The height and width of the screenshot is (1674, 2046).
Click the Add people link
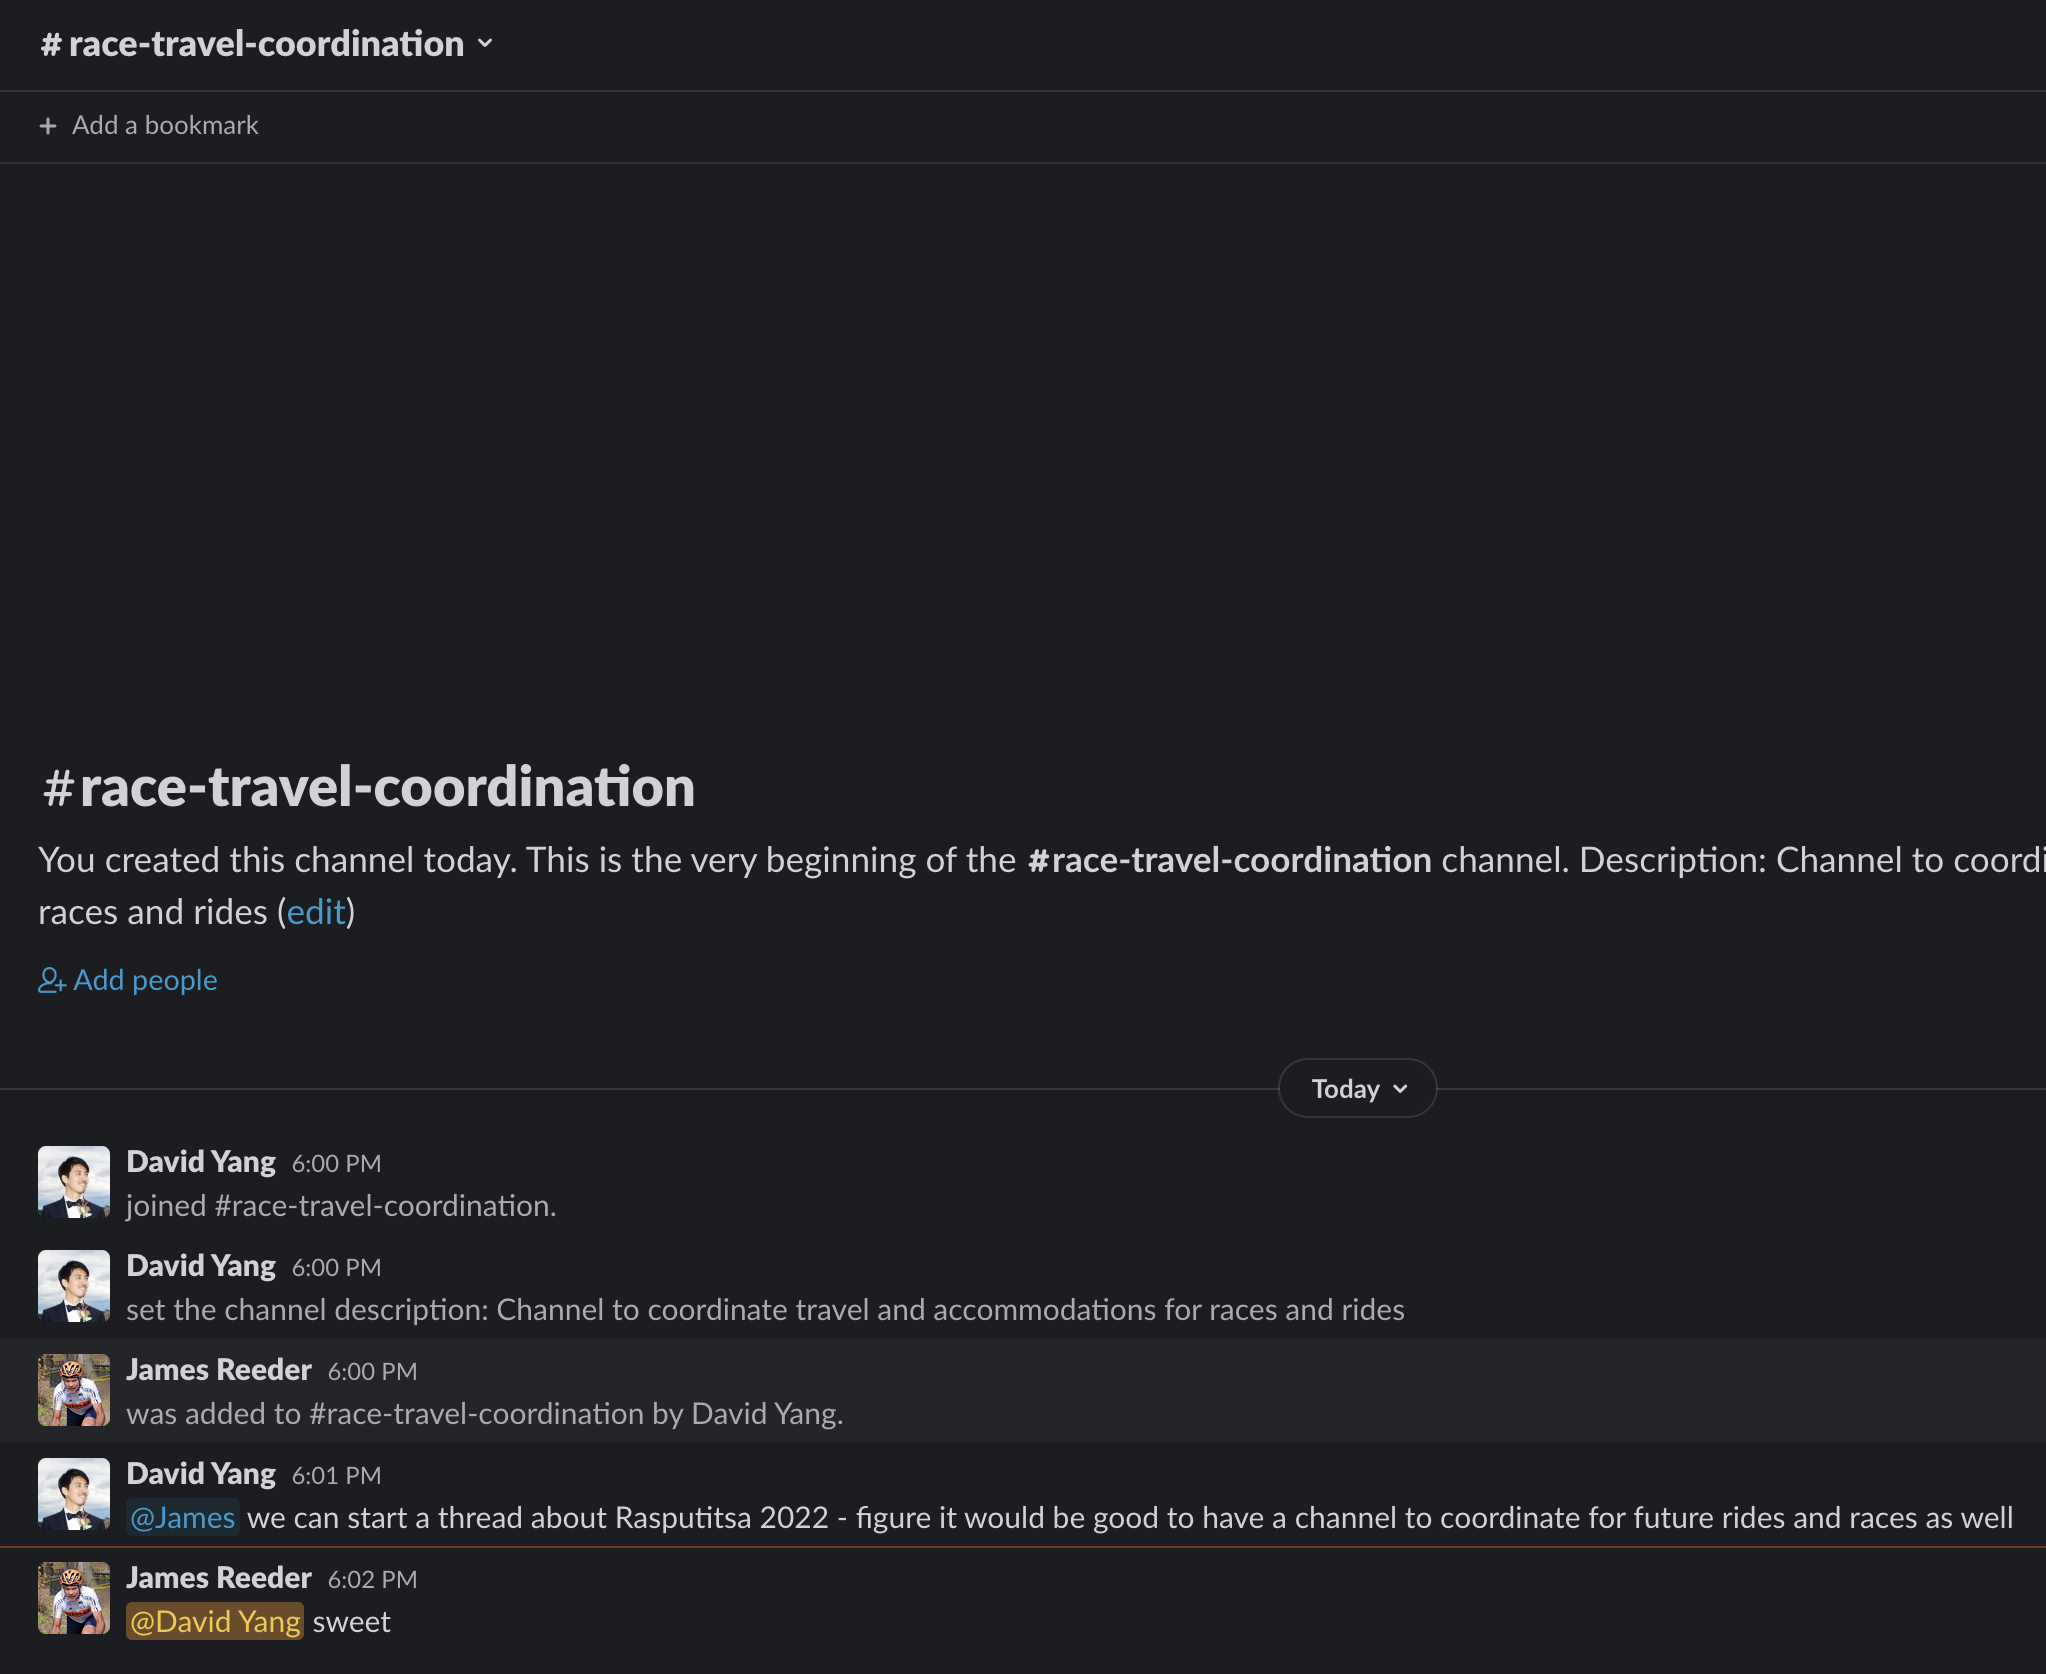(x=128, y=980)
